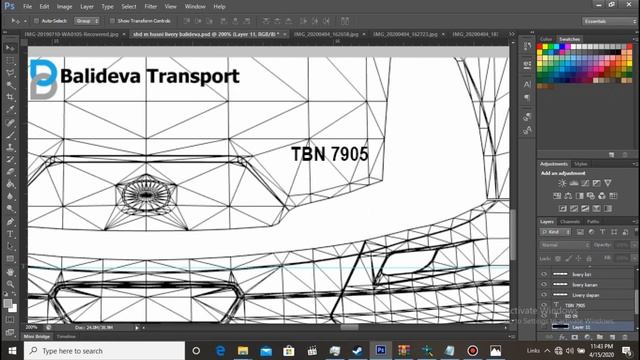Viewport: 640px width, 360px height.
Task: Select the Path Selection tool
Action: [10, 247]
